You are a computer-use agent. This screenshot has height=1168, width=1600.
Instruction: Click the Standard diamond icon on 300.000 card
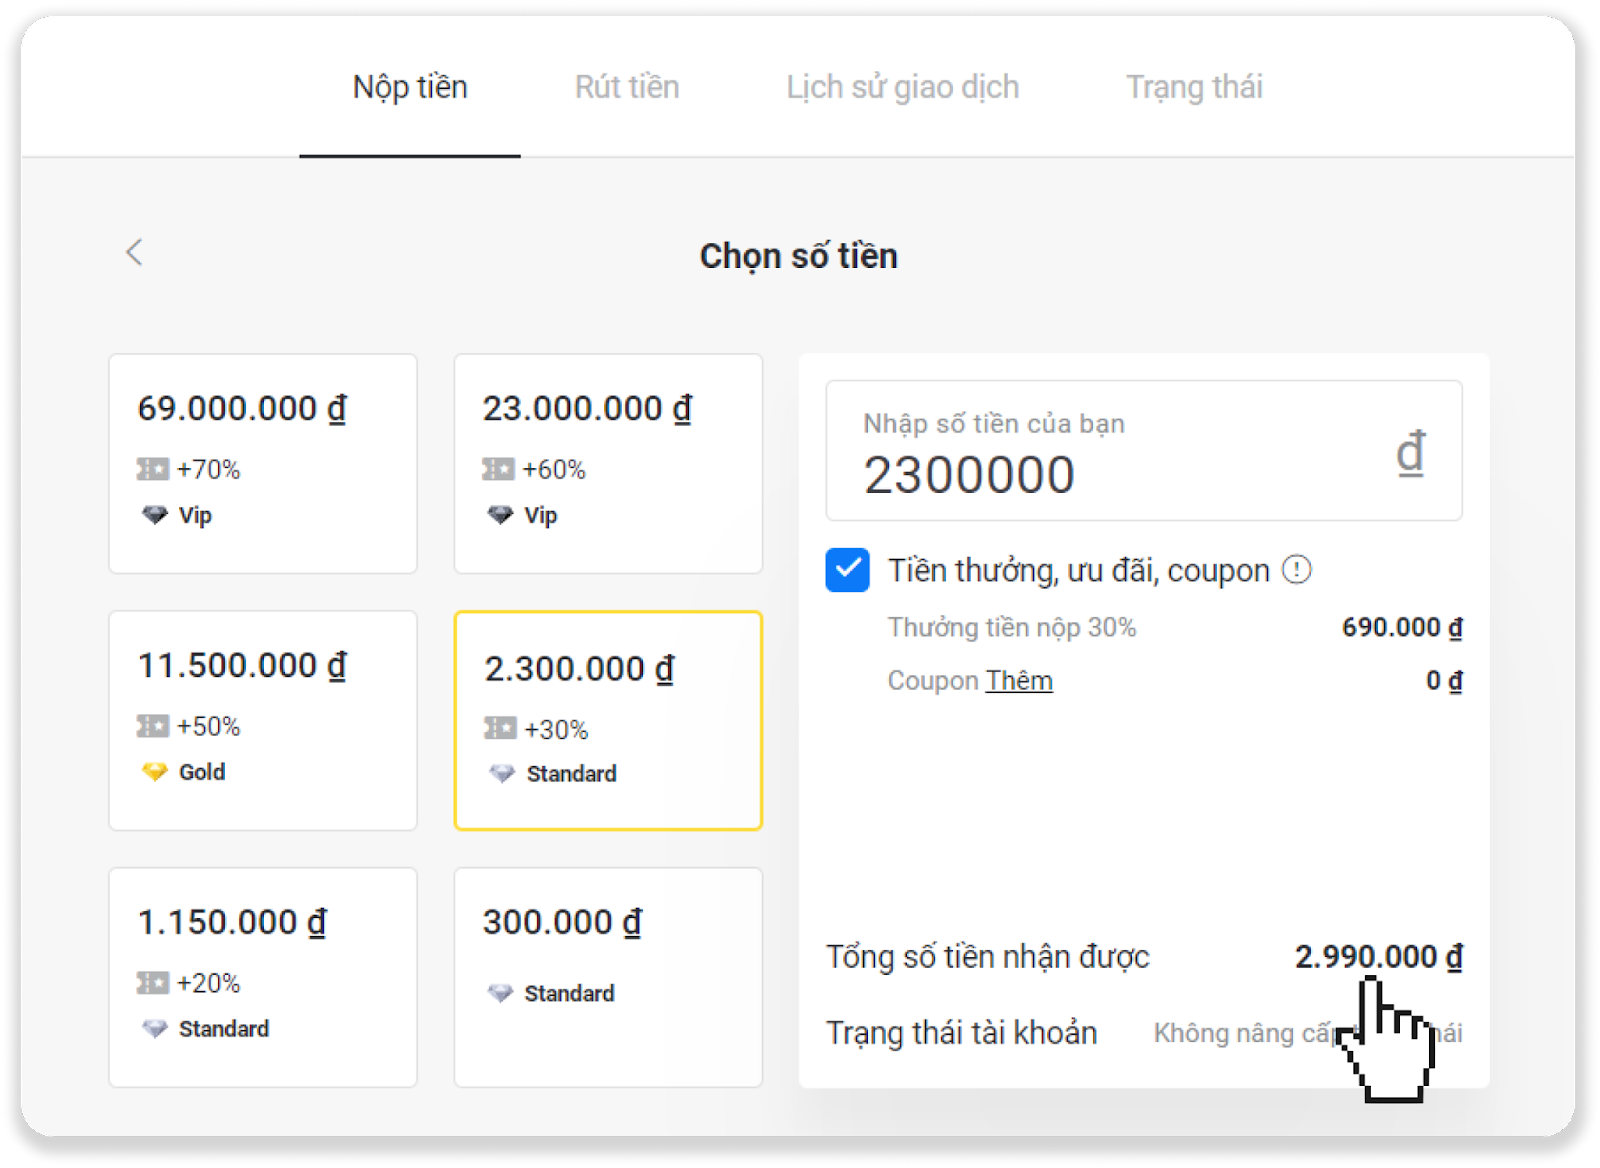point(500,993)
